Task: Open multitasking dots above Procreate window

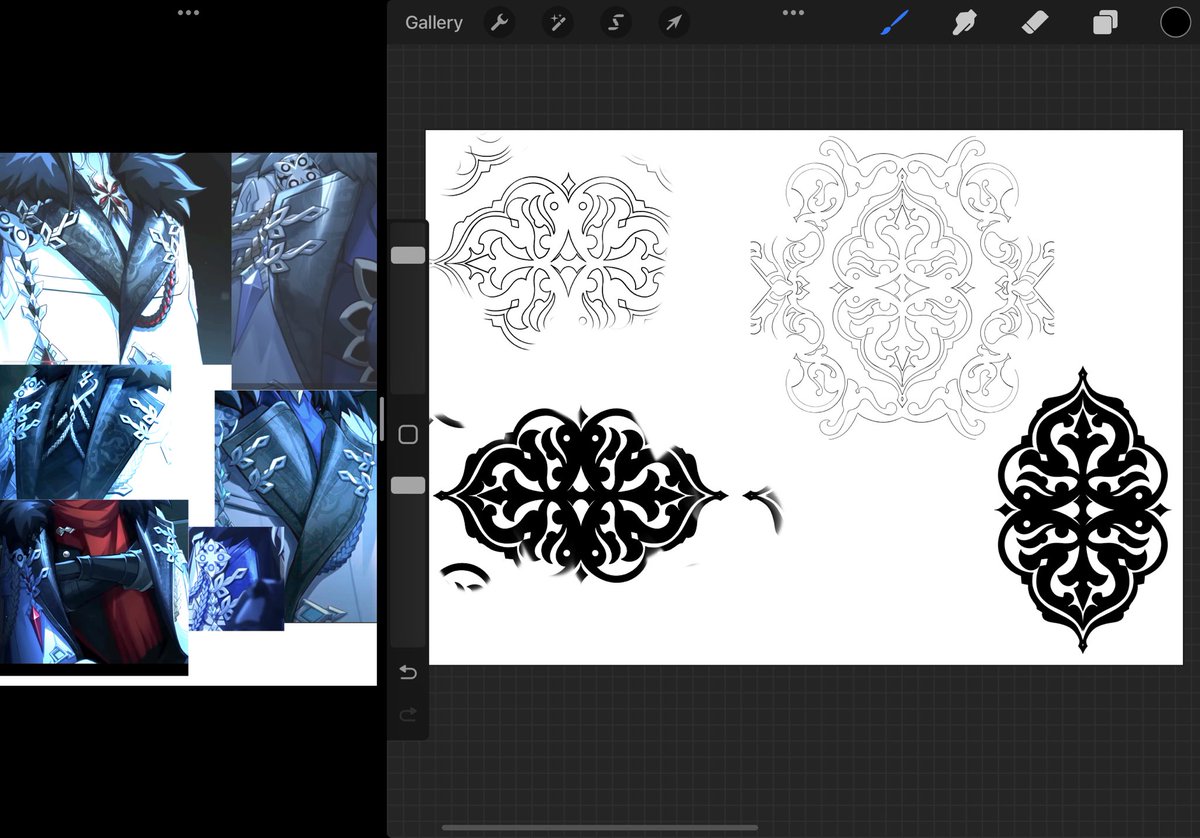Action: coord(793,13)
